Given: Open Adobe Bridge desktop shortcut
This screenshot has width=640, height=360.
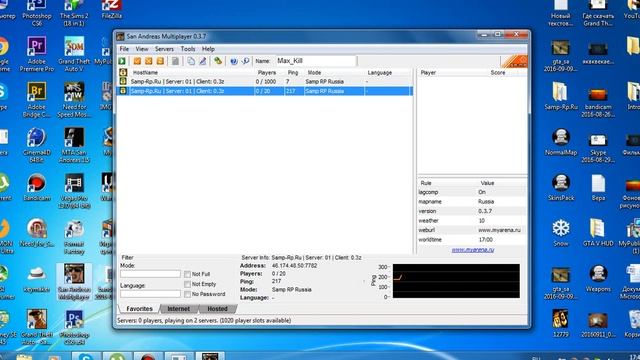Looking at the screenshot, I should [x=37, y=100].
